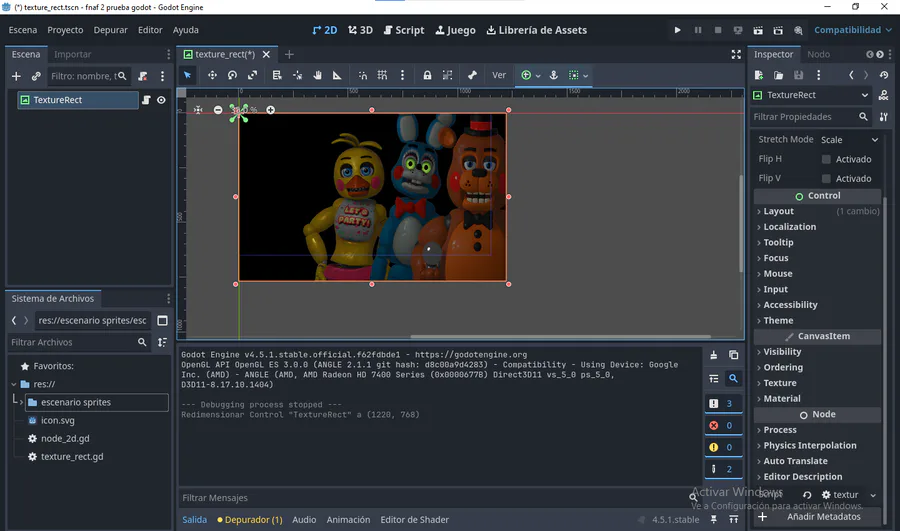Open the Compatibilidad renderer dropdown
The height and width of the screenshot is (531, 900).
click(x=853, y=30)
